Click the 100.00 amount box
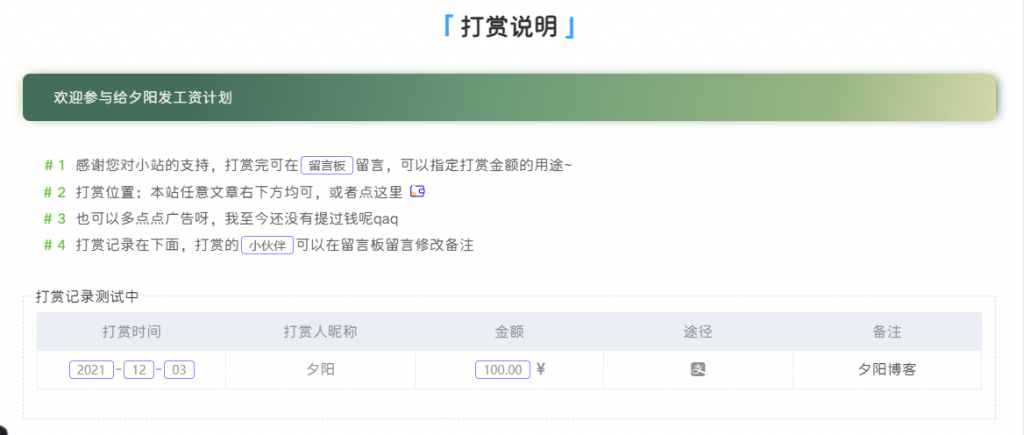Viewport: 1024px width, 435px height. click(503, 370)
